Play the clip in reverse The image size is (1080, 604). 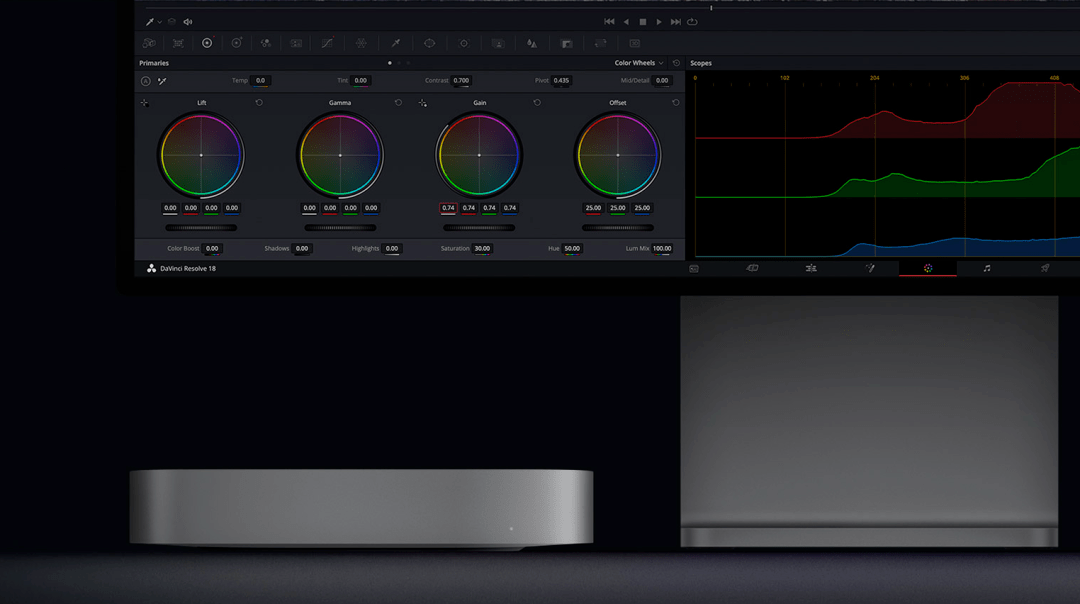(x=626, y=22)
